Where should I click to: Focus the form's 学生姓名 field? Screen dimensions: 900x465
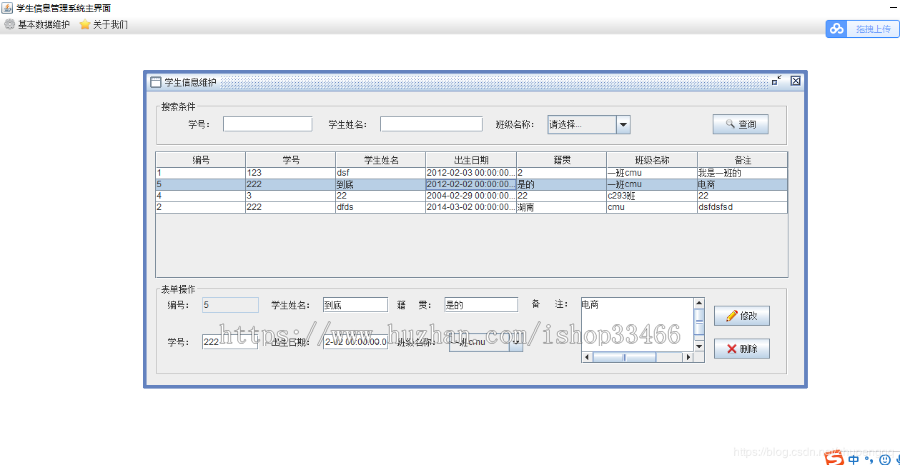click(355, 305)
